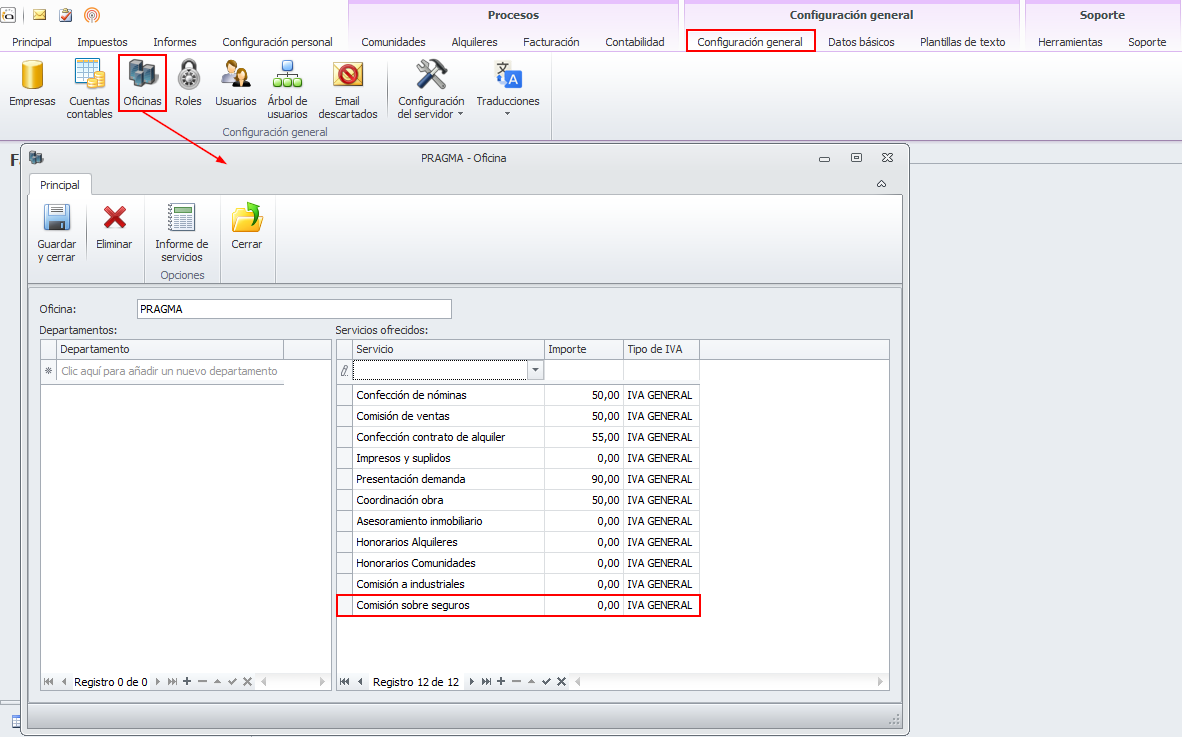
Task: Click the notepad checklist icon in the quick bar
Action: point(66,15)
